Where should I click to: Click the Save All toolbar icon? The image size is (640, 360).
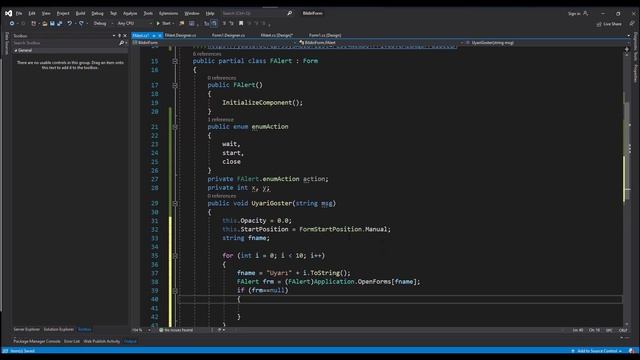coord(60,24)
